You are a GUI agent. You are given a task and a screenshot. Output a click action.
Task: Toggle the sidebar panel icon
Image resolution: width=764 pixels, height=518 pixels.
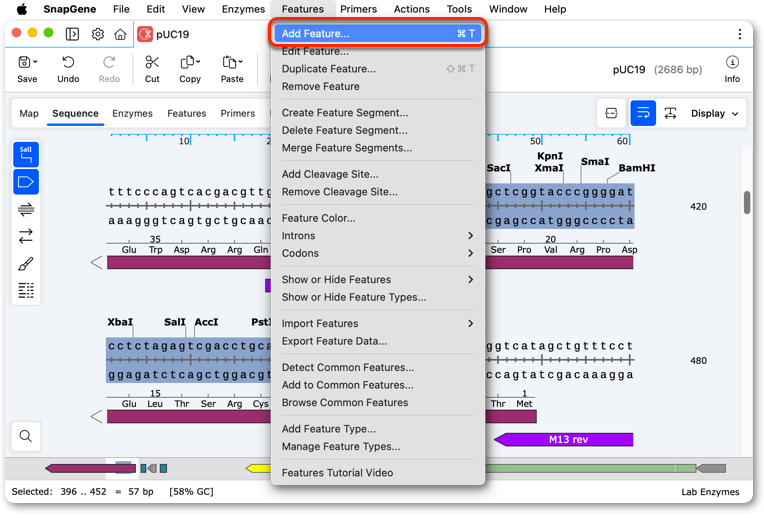pos(72,34)
